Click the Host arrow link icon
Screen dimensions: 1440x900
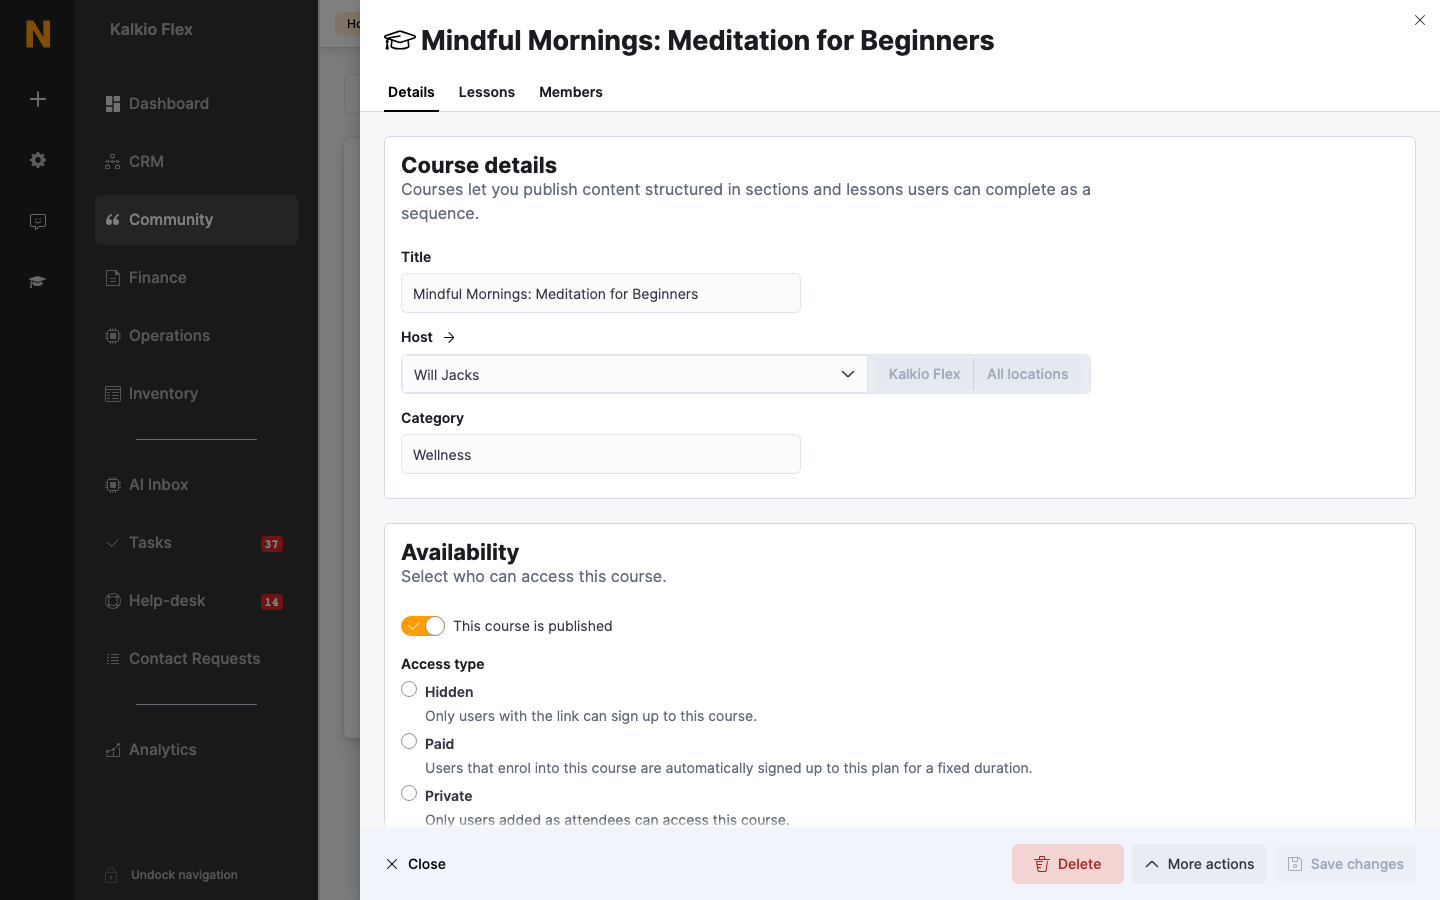(x=449, y=338)
